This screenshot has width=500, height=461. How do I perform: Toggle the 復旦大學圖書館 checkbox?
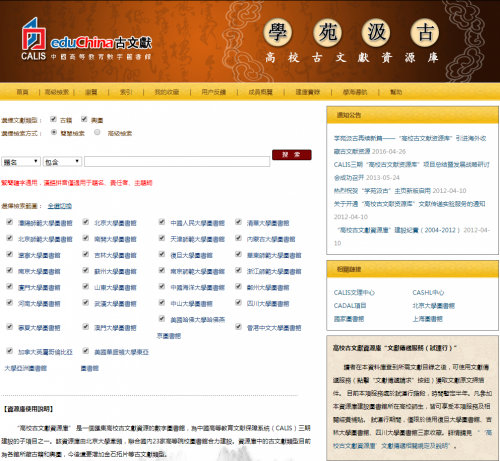162,254
